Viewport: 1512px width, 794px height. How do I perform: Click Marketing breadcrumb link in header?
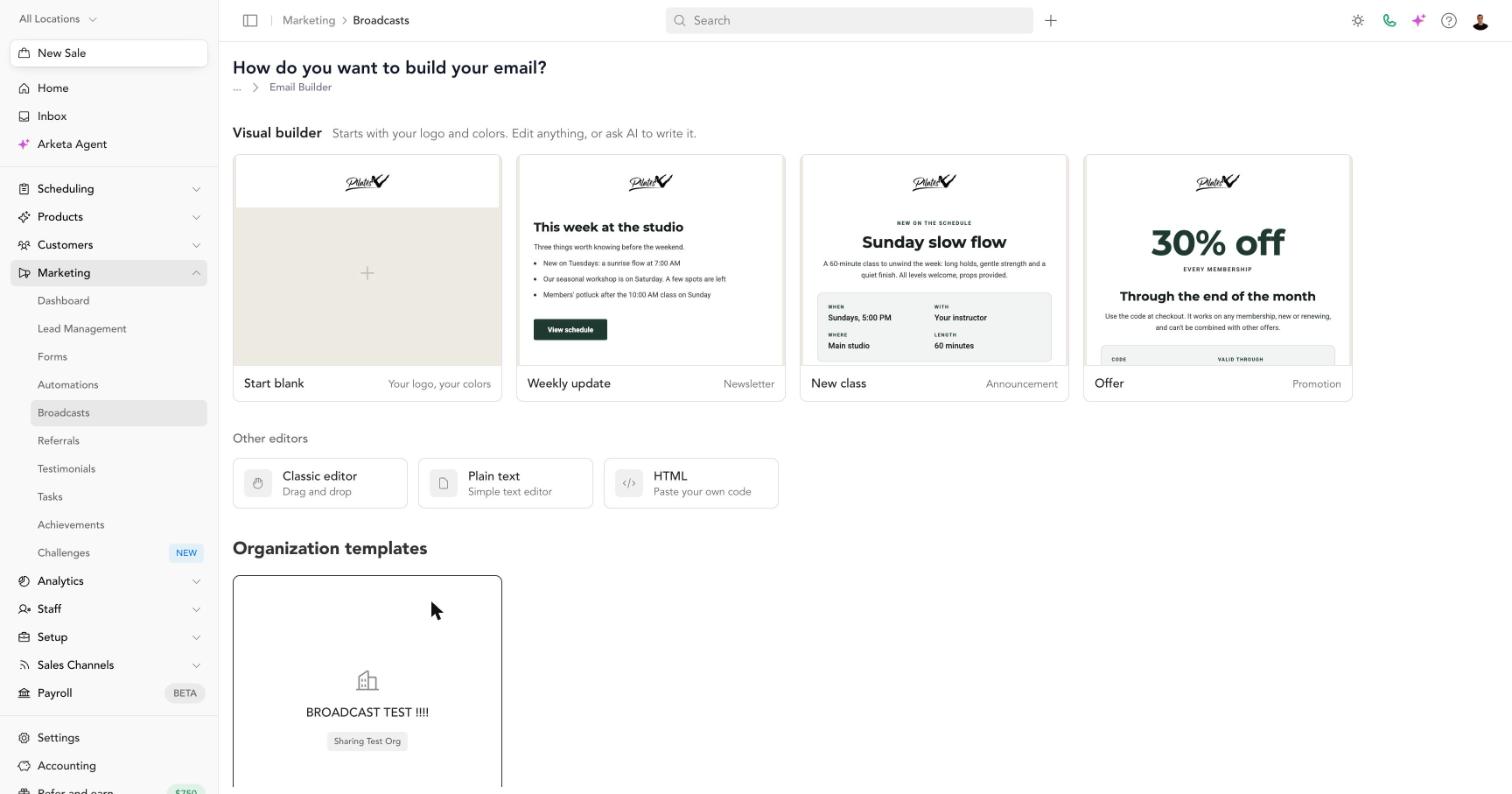tap(308, 20)
